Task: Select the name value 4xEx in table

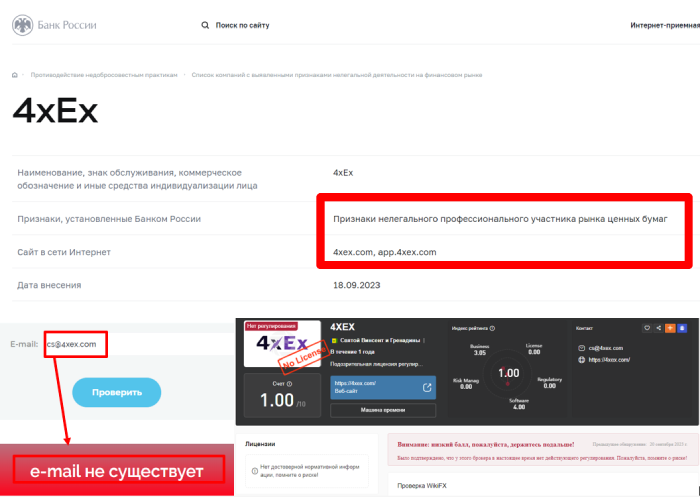Action: [343, 173]
